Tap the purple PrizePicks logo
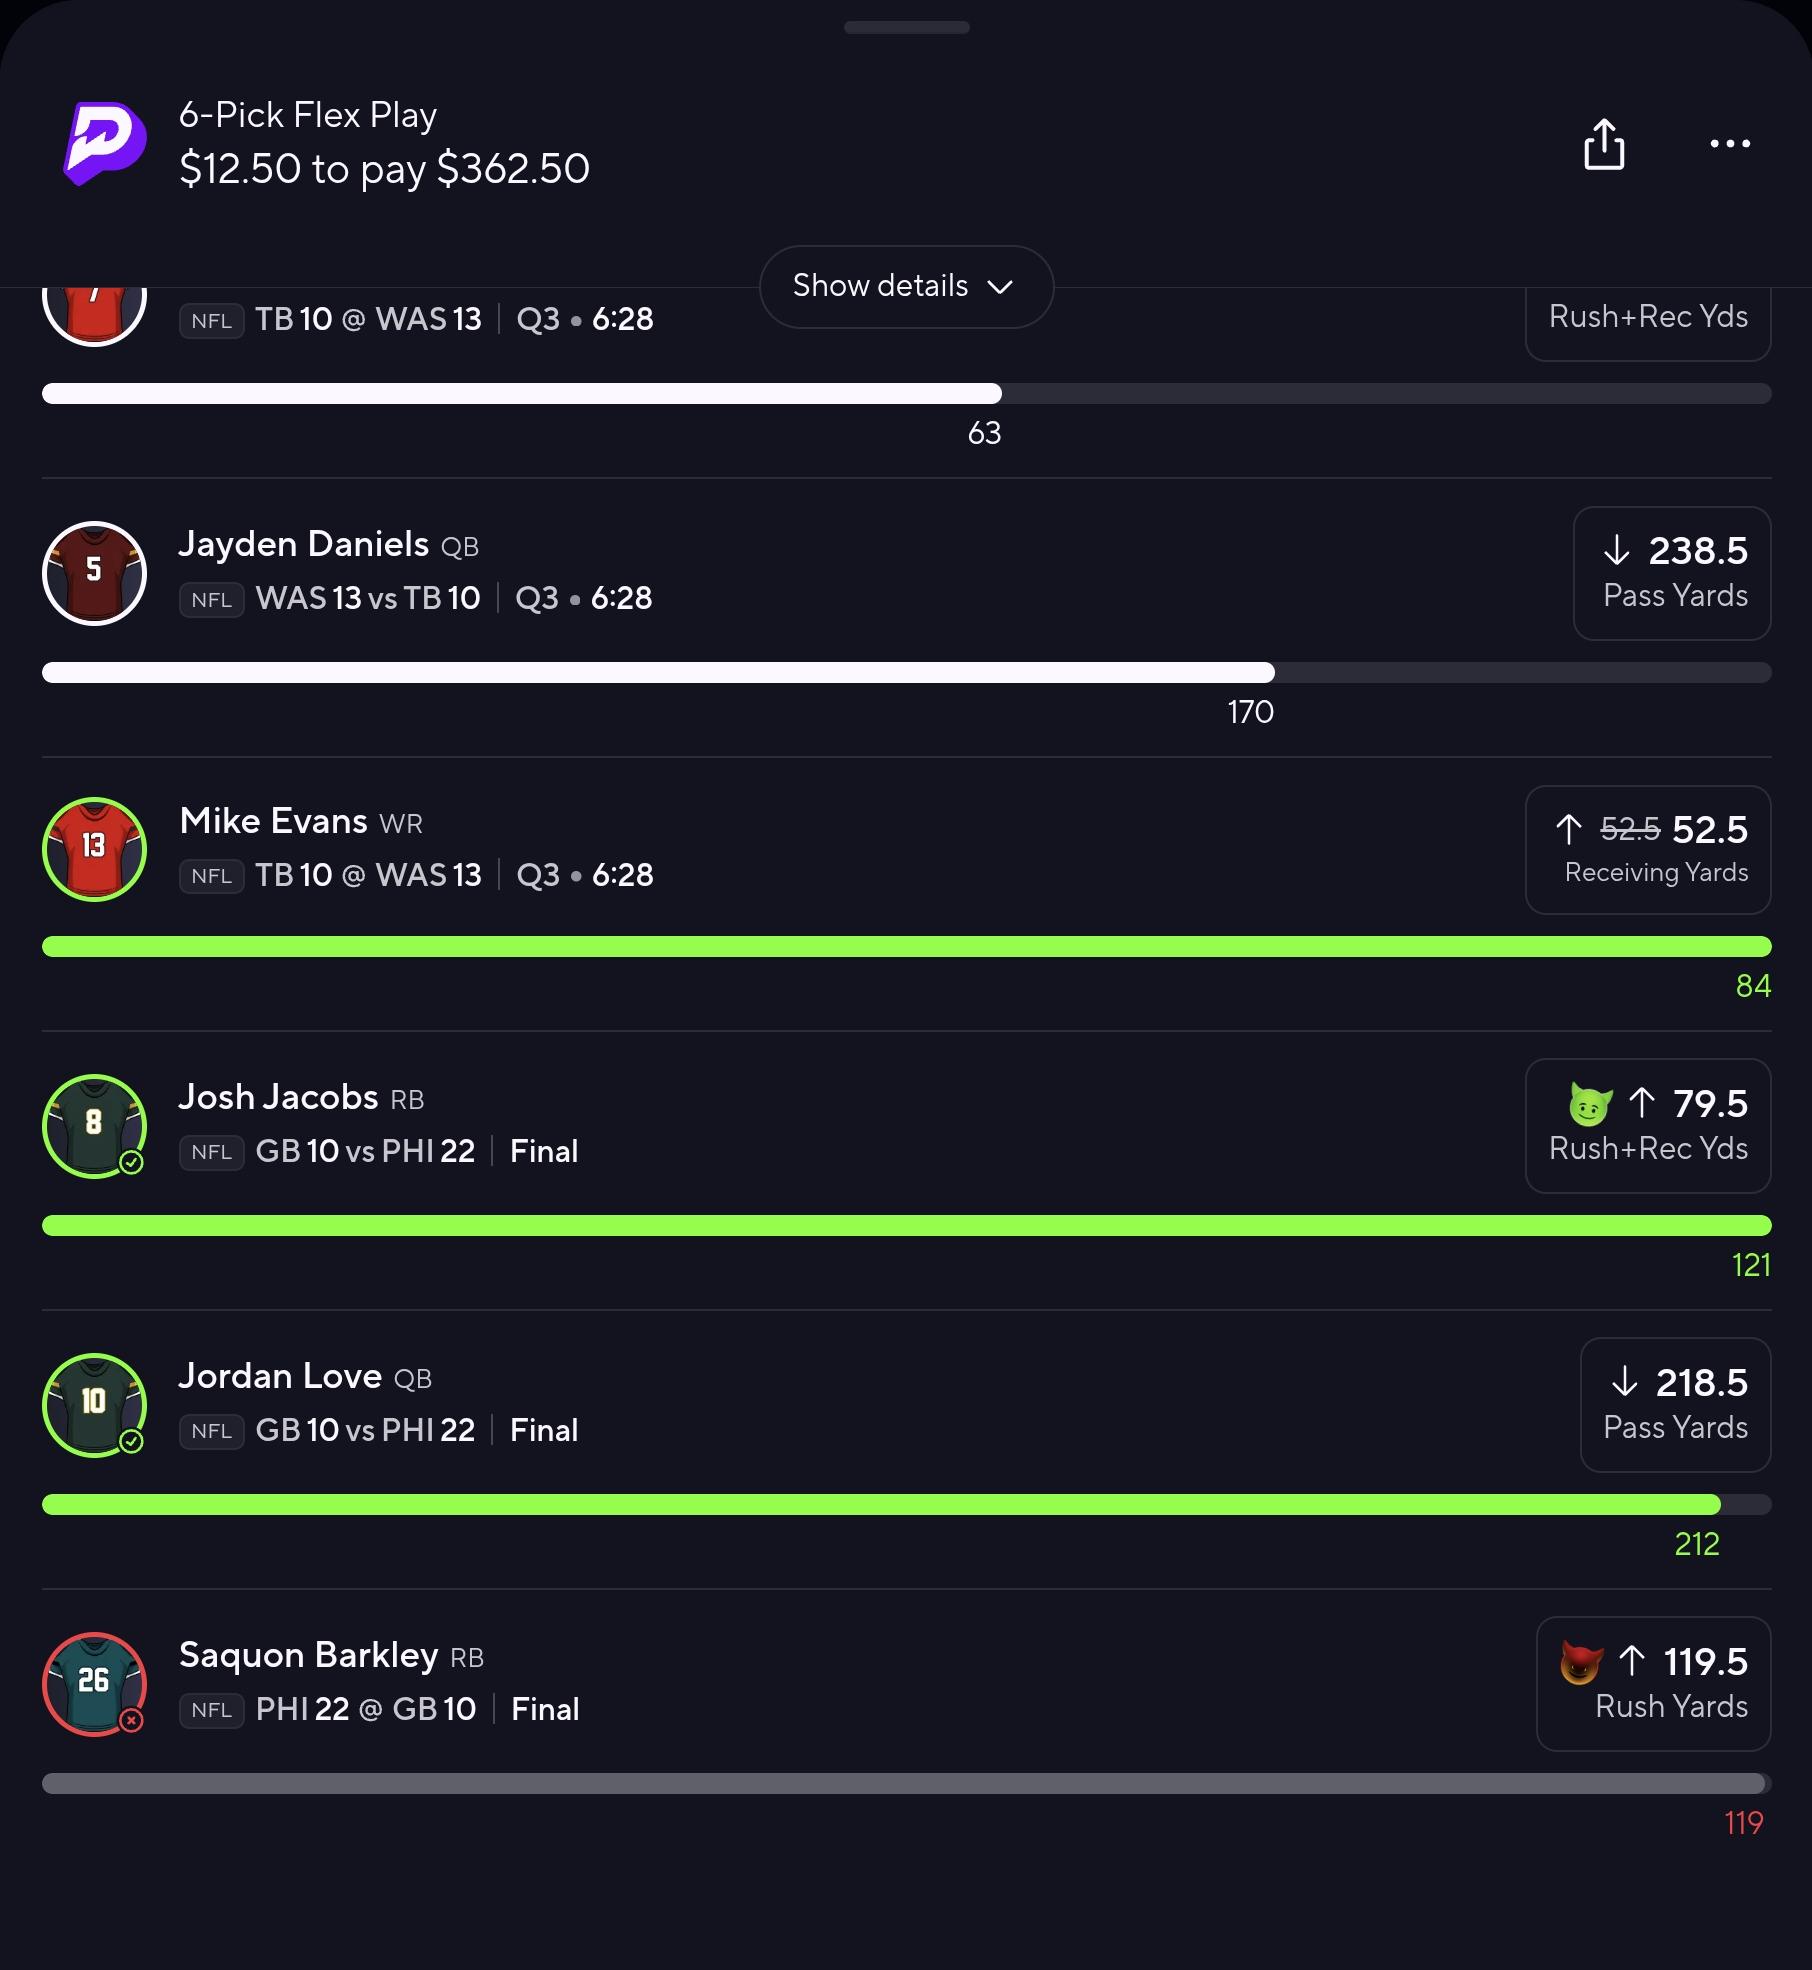This screenshot has height=1970, width=1812. point(104,143)
